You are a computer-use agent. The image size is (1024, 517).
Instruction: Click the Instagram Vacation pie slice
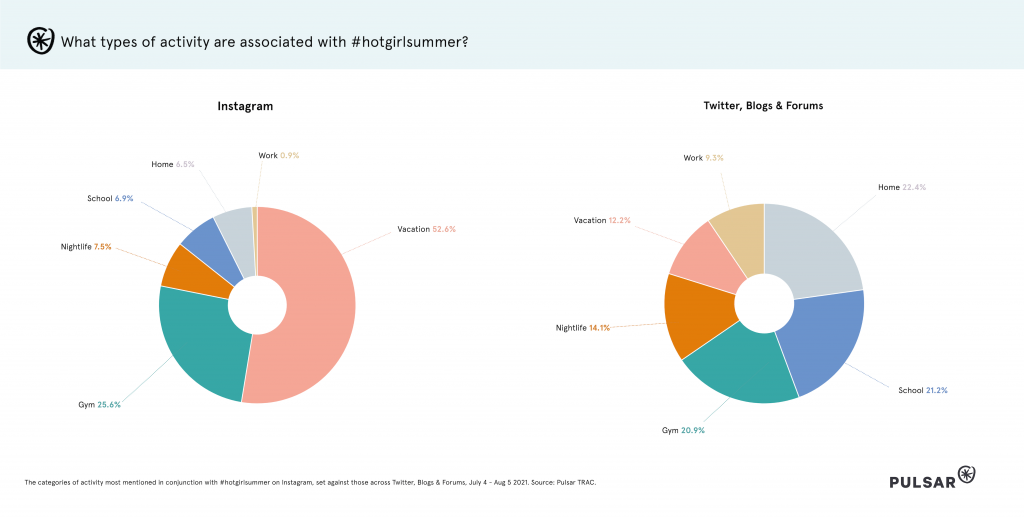coord(310,300)
